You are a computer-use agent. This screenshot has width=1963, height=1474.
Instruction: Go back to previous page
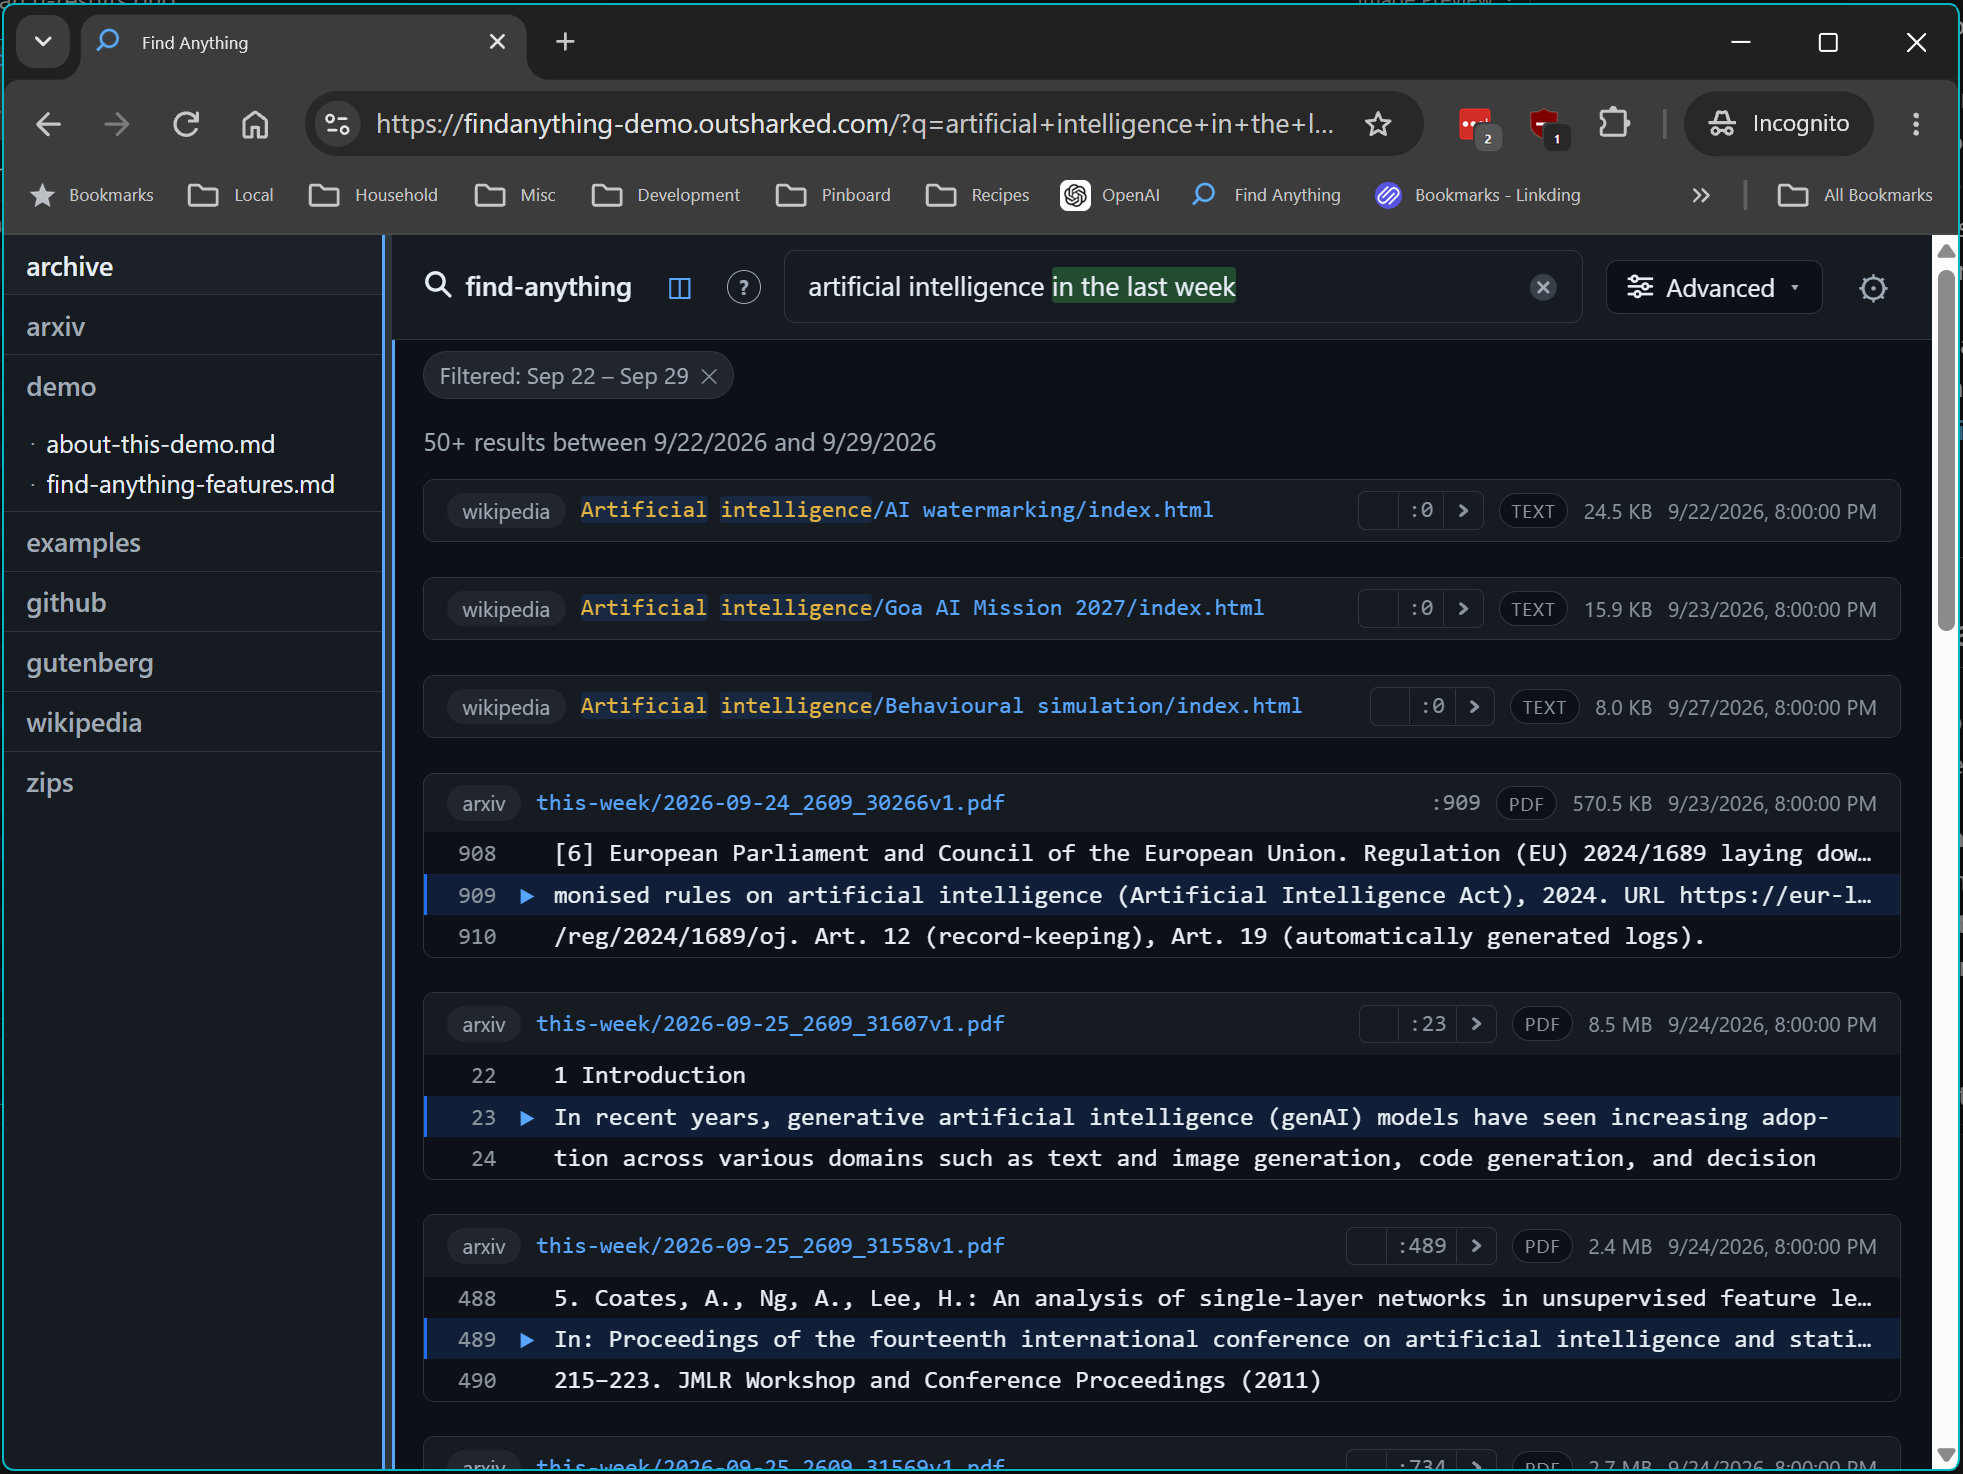tap(48, 124)
